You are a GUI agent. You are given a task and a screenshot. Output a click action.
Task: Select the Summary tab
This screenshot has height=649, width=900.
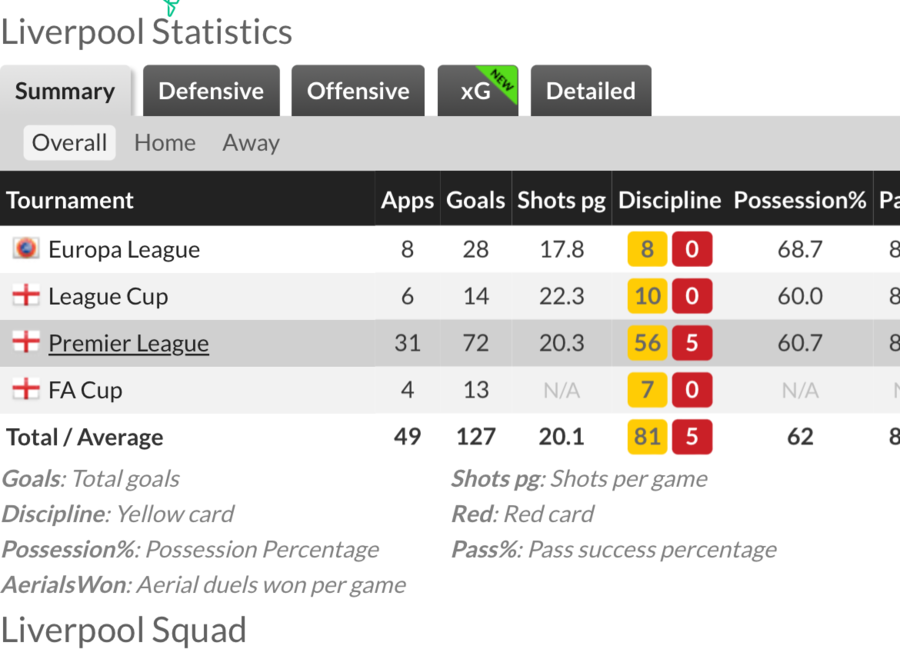65,91
